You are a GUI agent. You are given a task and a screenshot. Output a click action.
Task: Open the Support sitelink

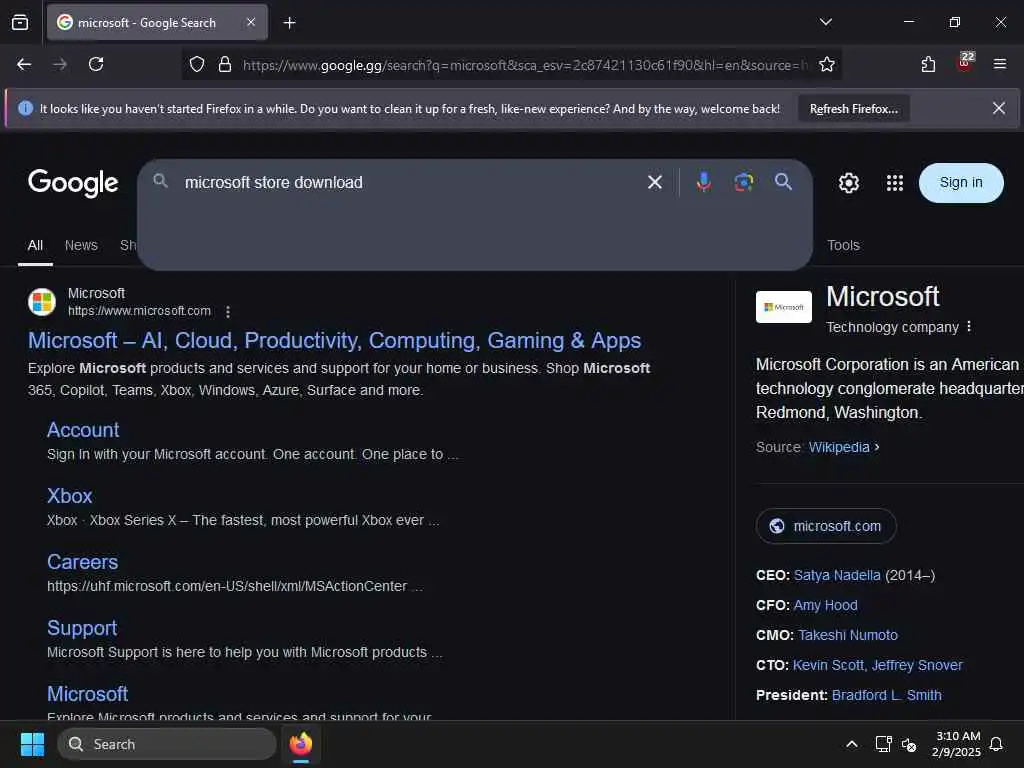coord(82,628)
